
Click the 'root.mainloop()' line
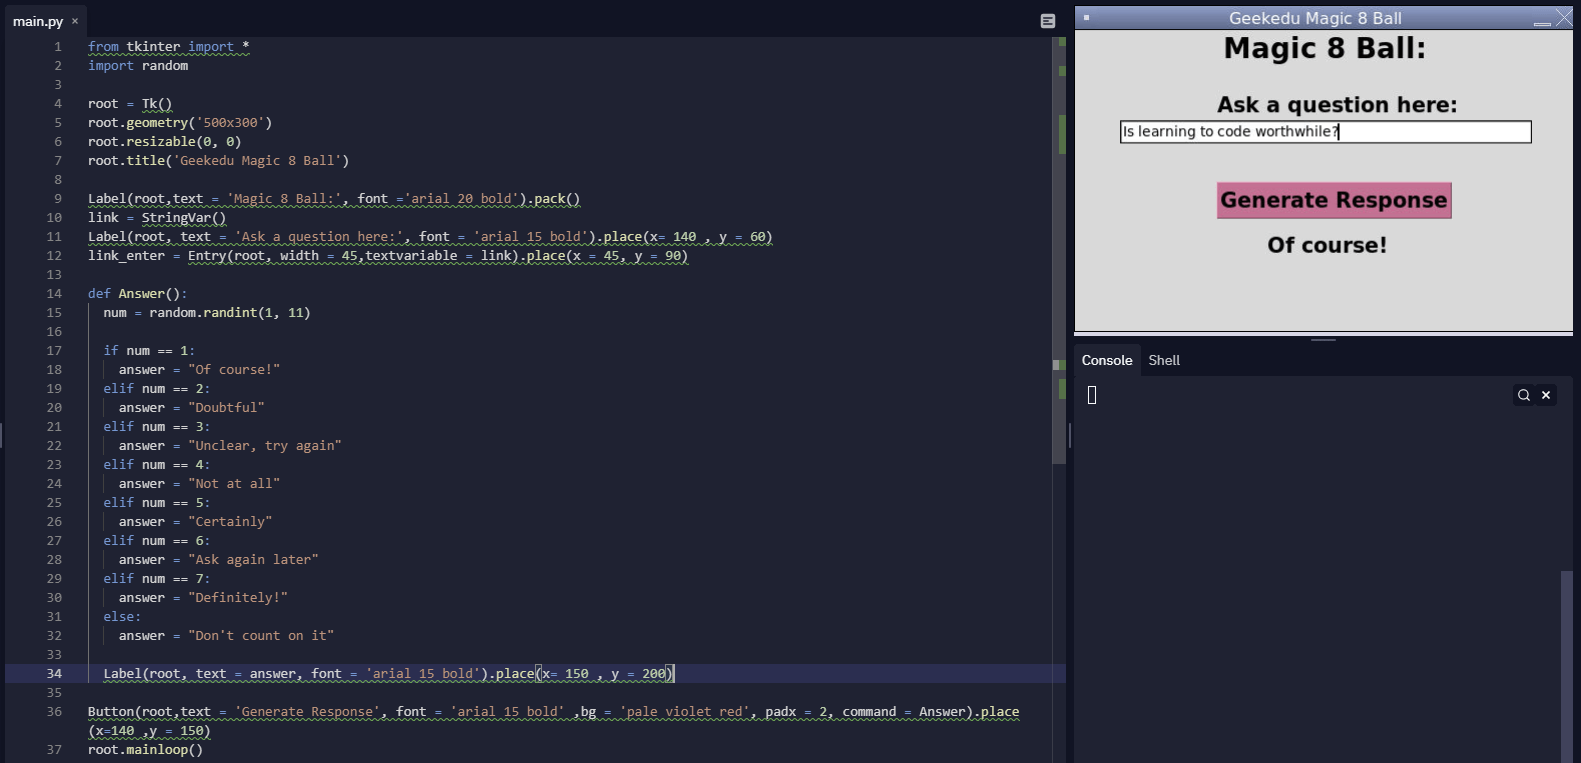click(145, 750)
